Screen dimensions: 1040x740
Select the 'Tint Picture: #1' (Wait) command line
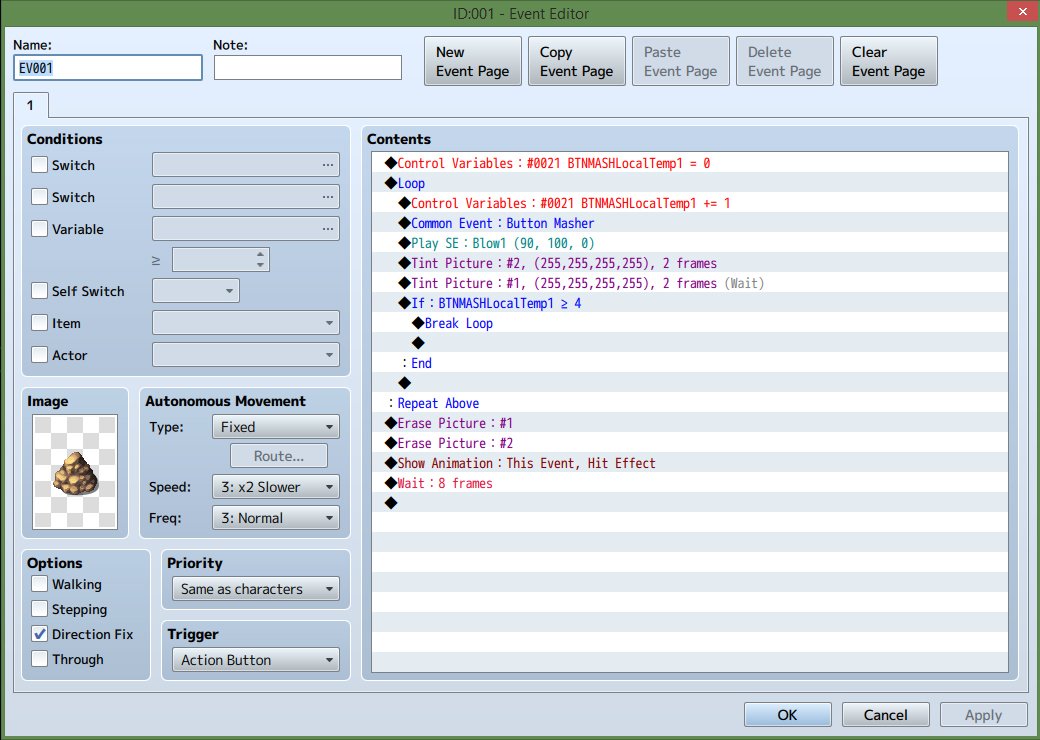(x=690, y=283)
